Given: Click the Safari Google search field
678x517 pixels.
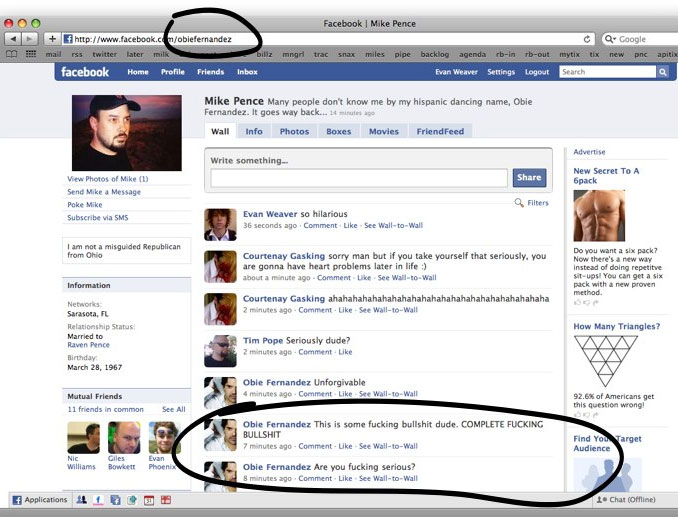Looking at the screenshot, I should point(640,39).
